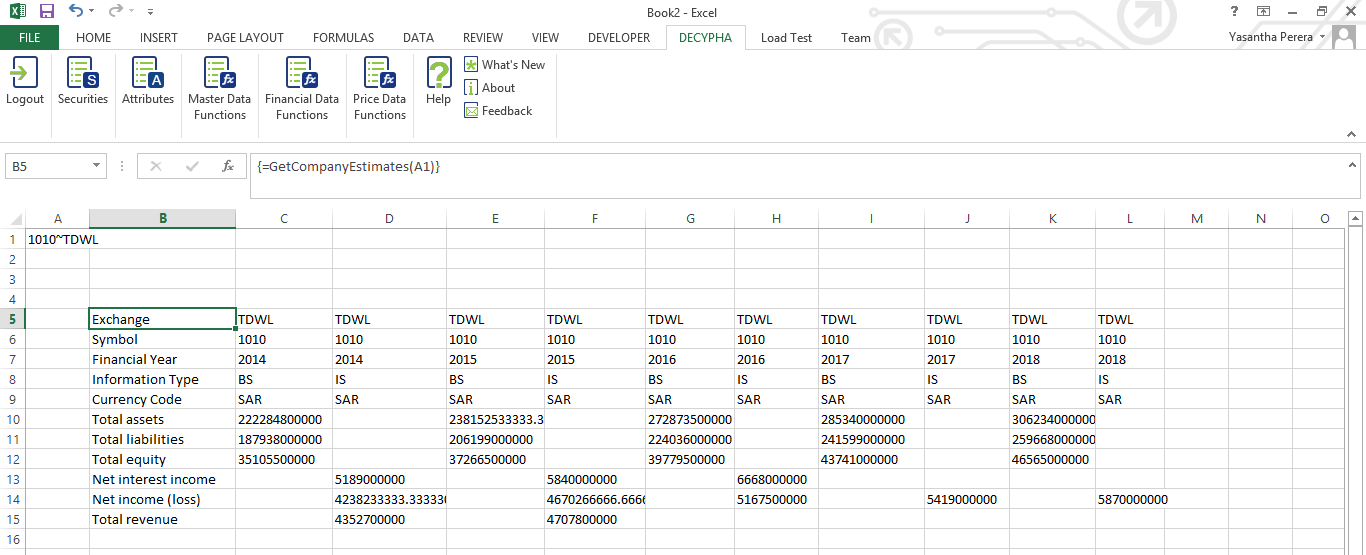
Task: Open Customize Quick Access Toolbar dropdown
Action: tap(150, 12)
